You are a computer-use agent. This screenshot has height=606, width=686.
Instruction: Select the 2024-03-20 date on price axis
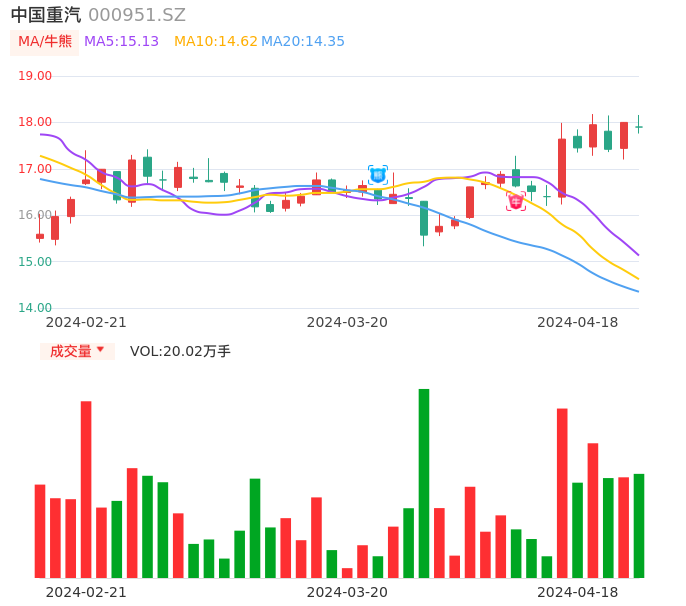click(347, 322)
